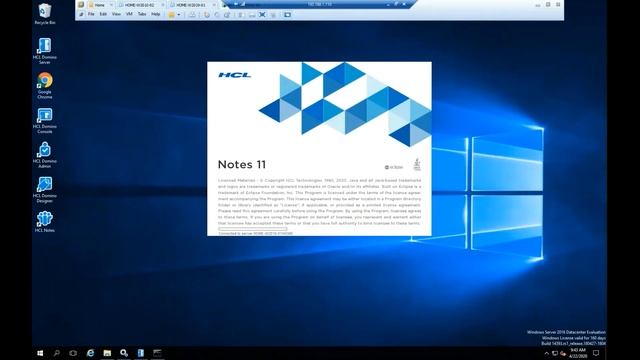Viewport: 640px width, 360px height.
Task: Open File Explorer from the taskbar
Action: (x=107, y=353)
